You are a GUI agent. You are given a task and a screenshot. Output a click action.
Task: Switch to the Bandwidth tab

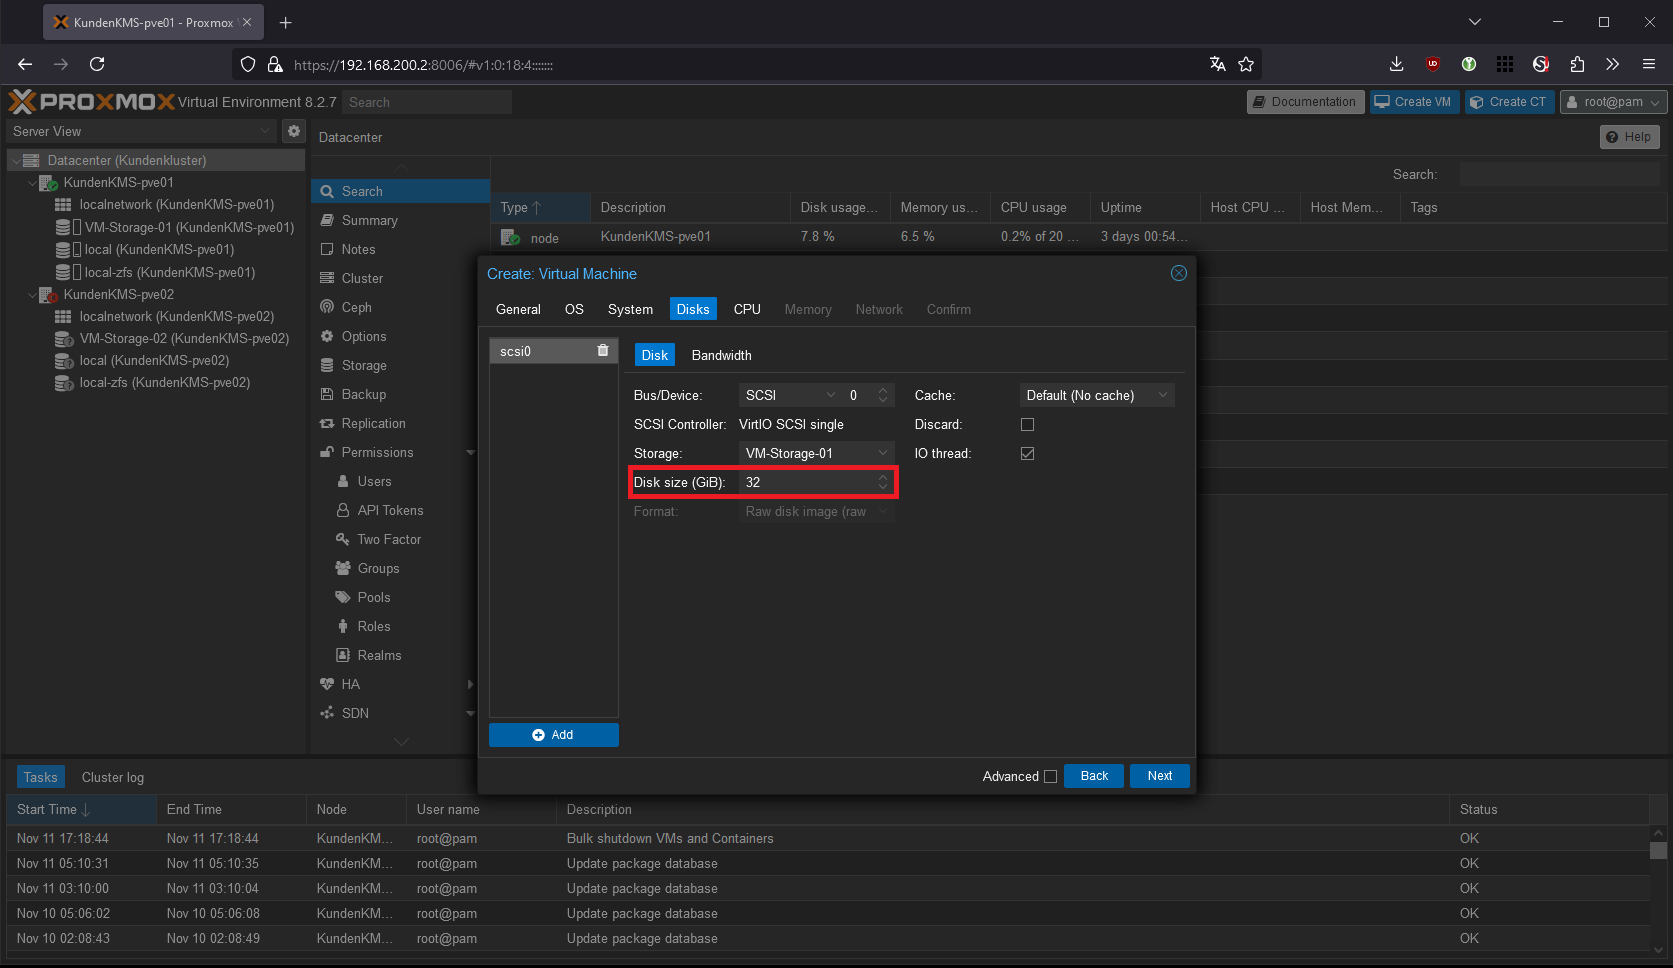tap(721, 356)
